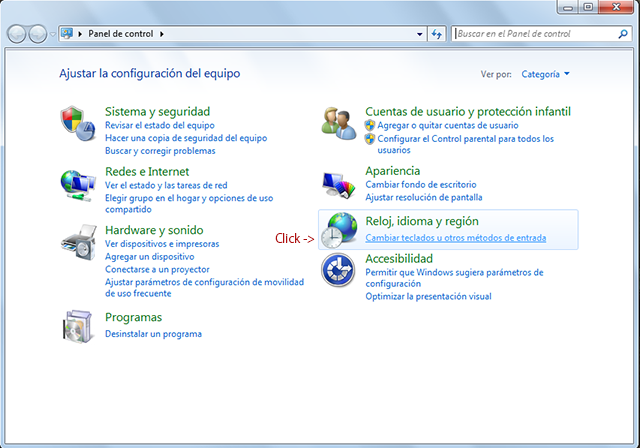Open the Programas heading
640x448 pixels.
pyautogui.click(x=133, y=317)
